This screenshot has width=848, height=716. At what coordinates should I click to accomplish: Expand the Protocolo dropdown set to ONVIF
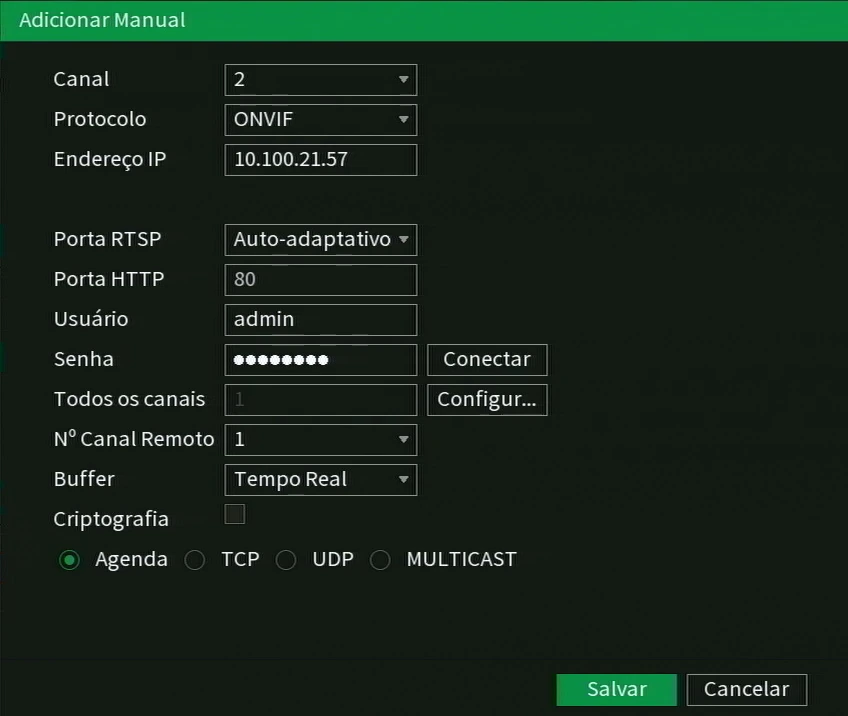(321, 120)
